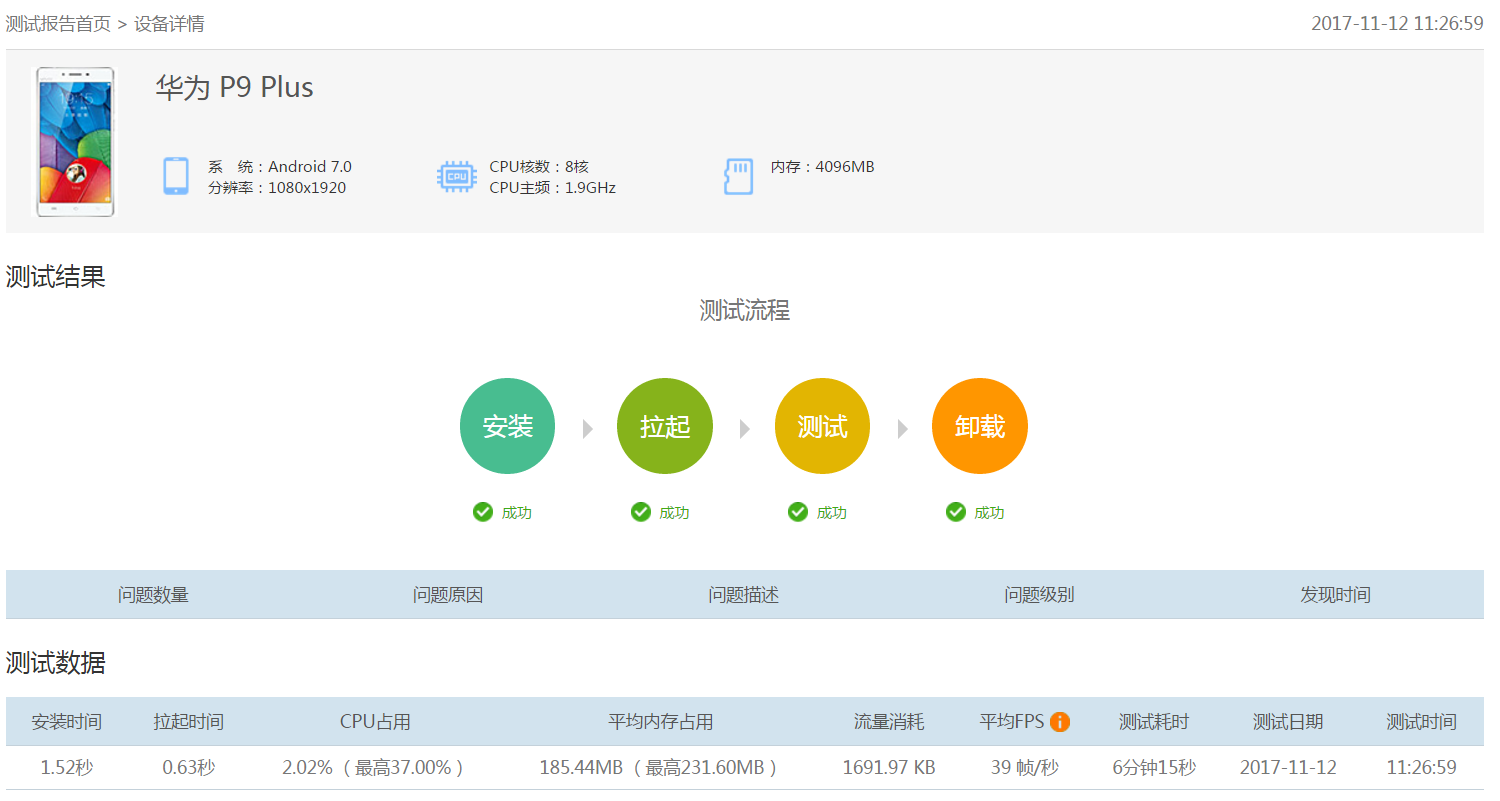This screenshot has height=801, width=1500.
Task: Click the 安装时间 column header
Action: pos(67,722)
